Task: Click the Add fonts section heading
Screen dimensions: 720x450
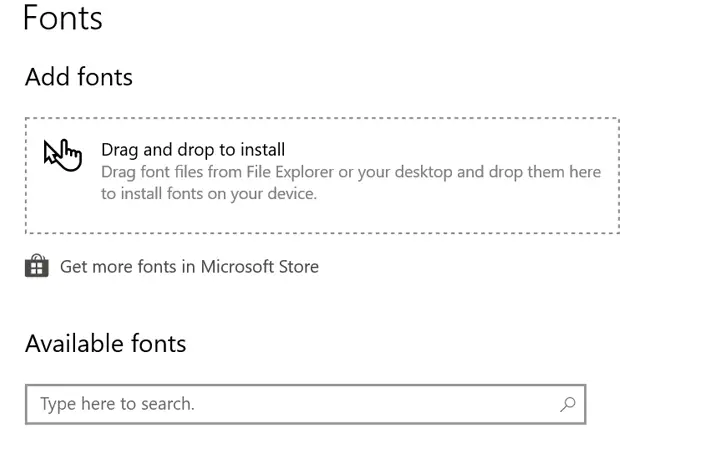Action: (79, 77)
